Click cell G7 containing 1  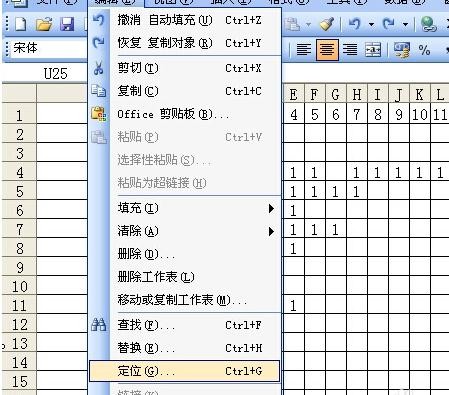point(336,229)
